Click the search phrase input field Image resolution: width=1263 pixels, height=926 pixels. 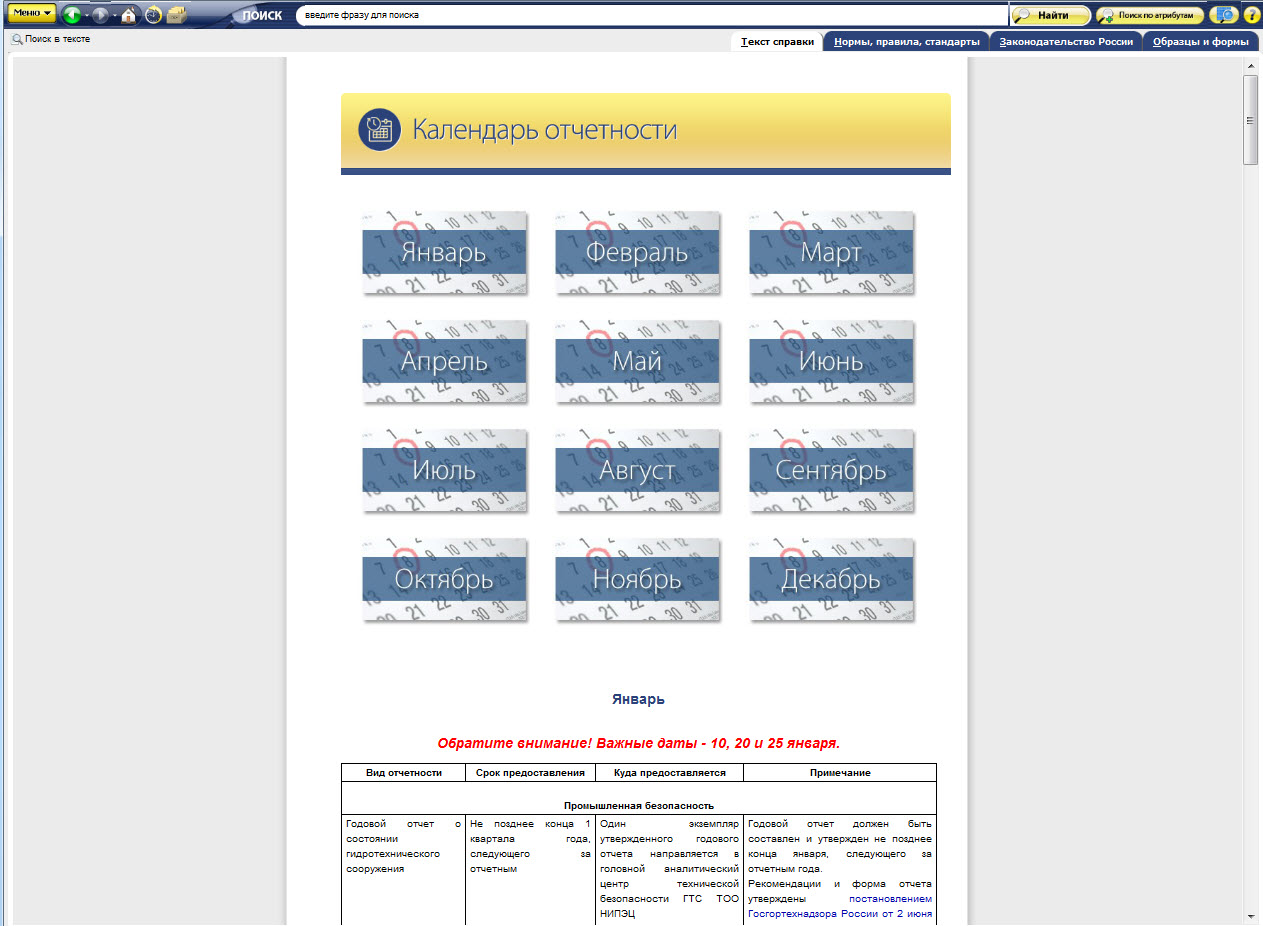[x=650, y=15]
